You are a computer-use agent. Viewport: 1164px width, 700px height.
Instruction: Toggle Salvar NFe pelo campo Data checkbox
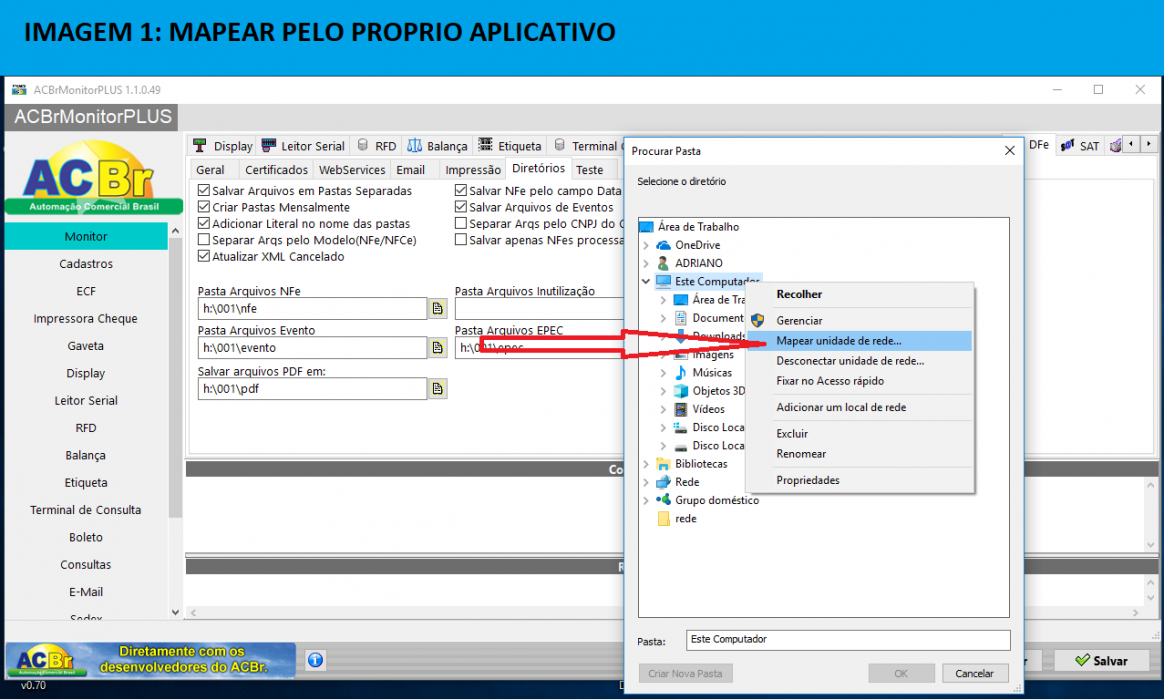click(x=460, y=191)
